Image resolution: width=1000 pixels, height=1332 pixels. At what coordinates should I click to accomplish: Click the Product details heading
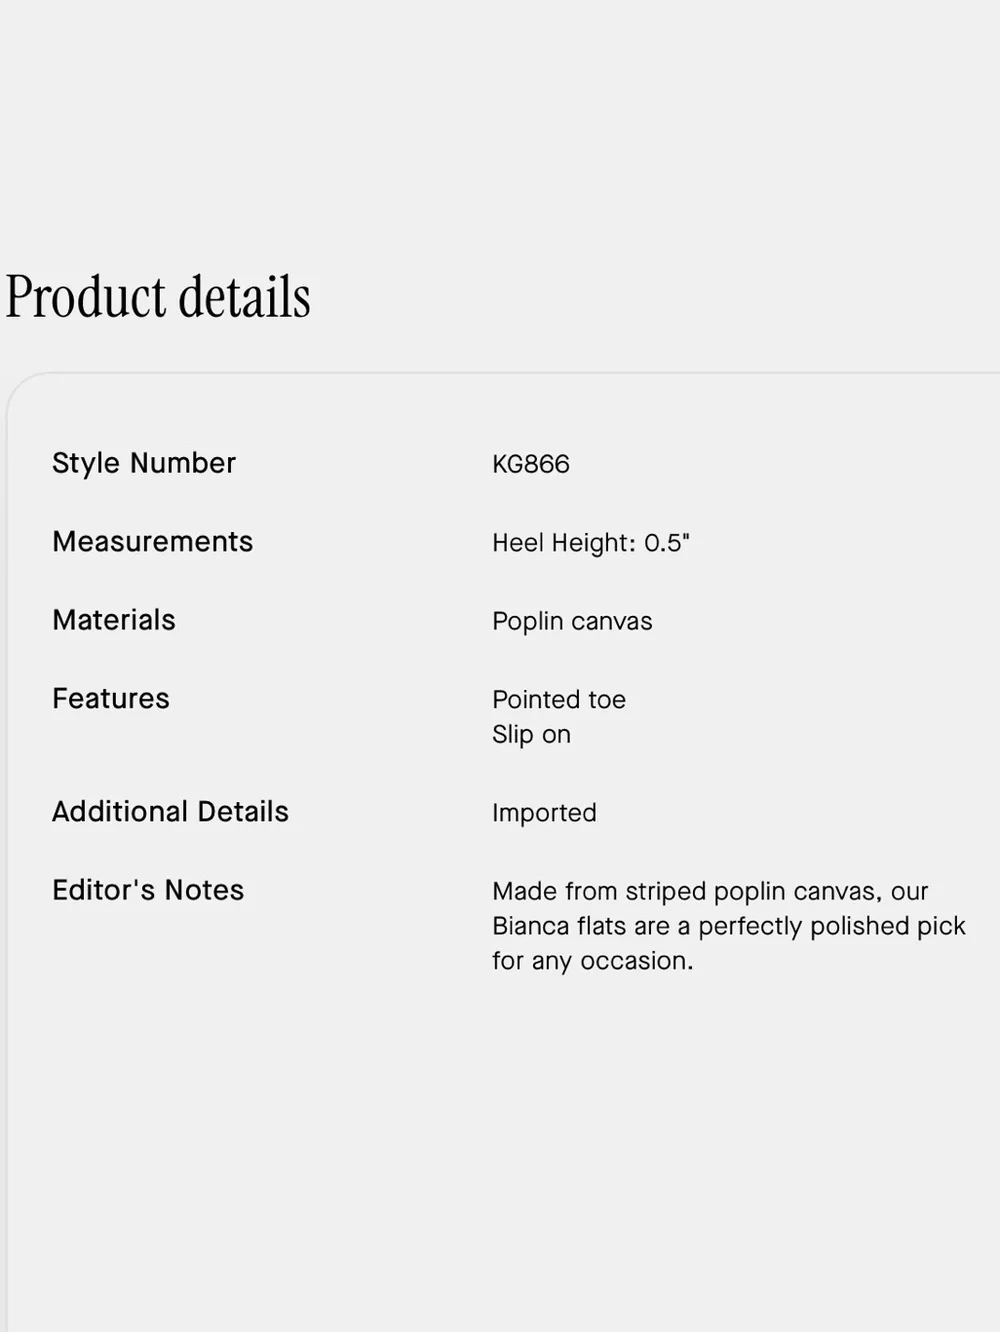(x=158, y=297)
